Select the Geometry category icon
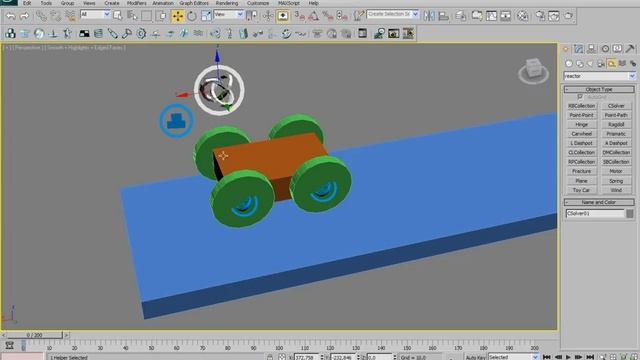The image size is (640, 360). click(569, 63)
